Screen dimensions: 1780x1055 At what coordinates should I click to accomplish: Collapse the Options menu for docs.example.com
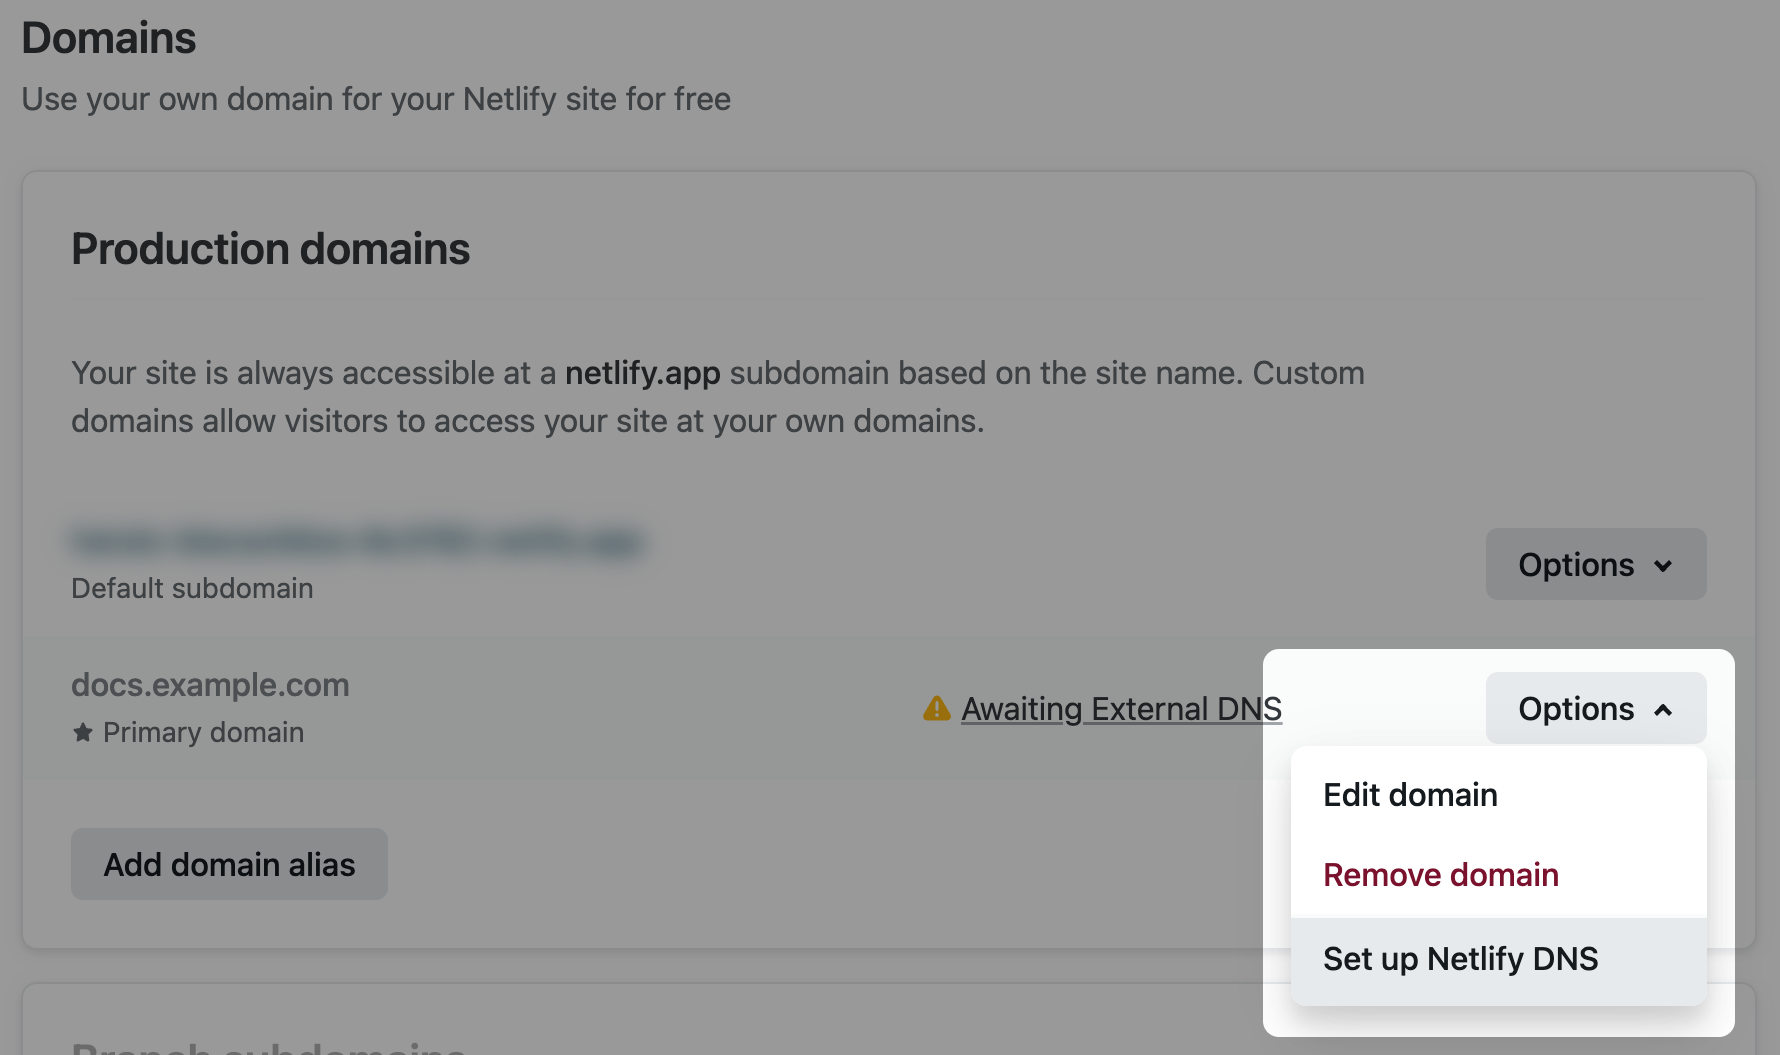tap(1595, 709)
